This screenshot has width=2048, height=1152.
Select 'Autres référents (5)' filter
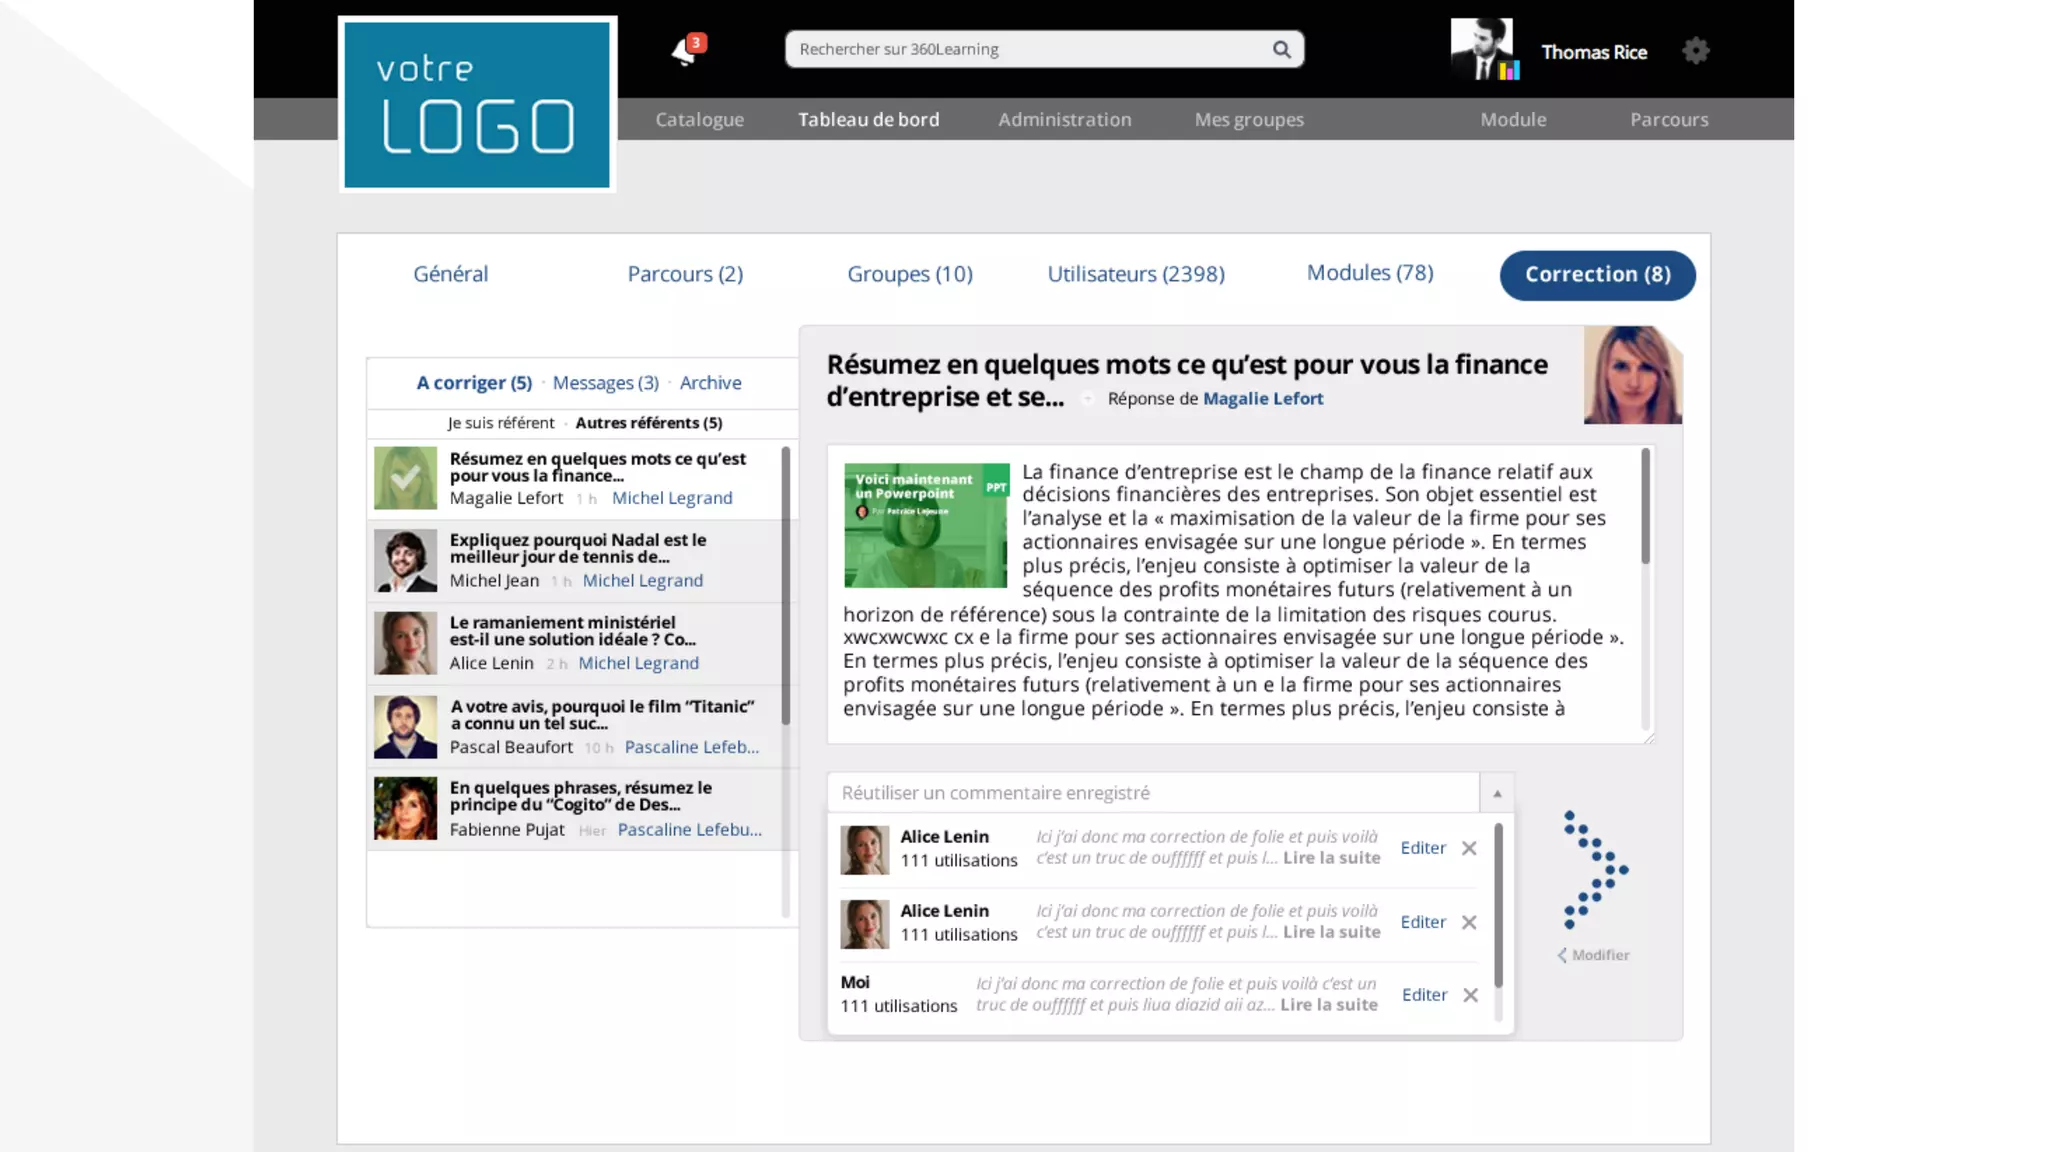[x=648, y=423]
